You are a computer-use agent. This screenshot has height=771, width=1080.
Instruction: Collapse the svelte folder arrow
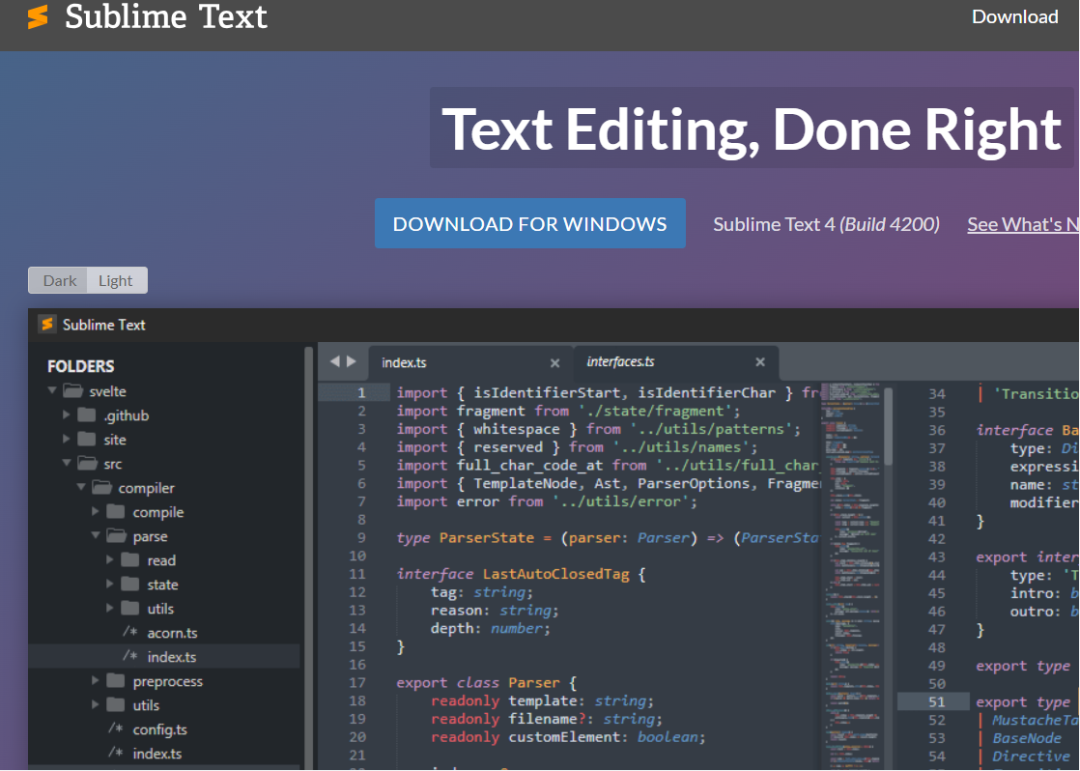tap(52, 390)
